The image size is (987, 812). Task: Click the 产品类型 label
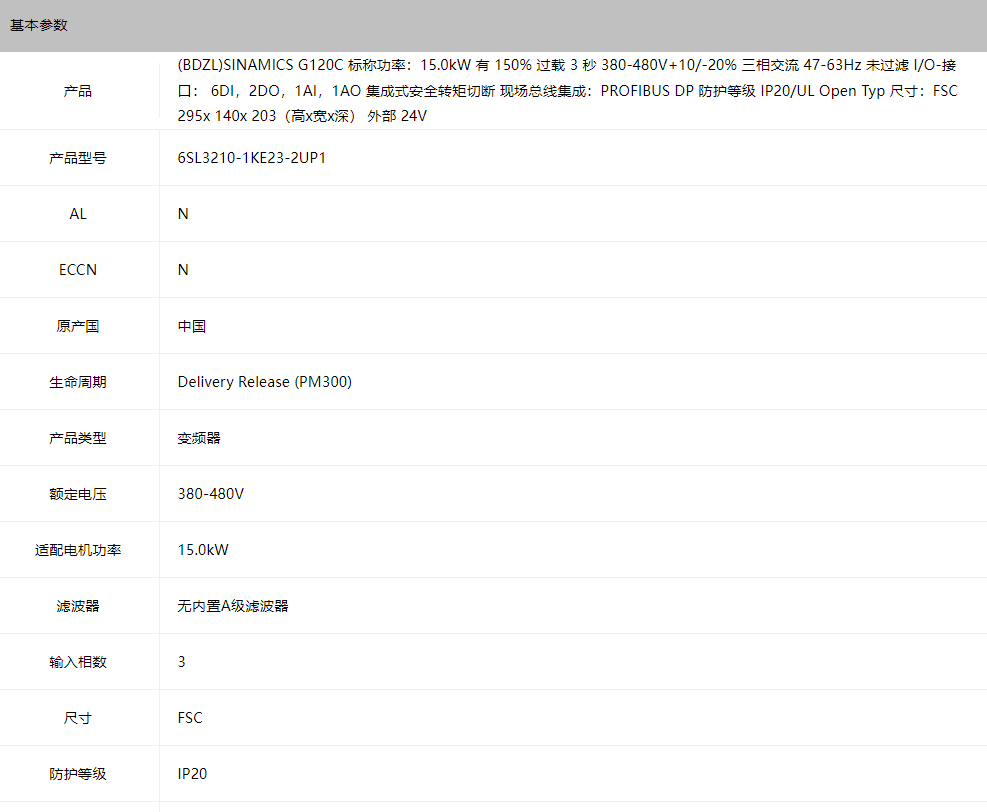[78, 438]
